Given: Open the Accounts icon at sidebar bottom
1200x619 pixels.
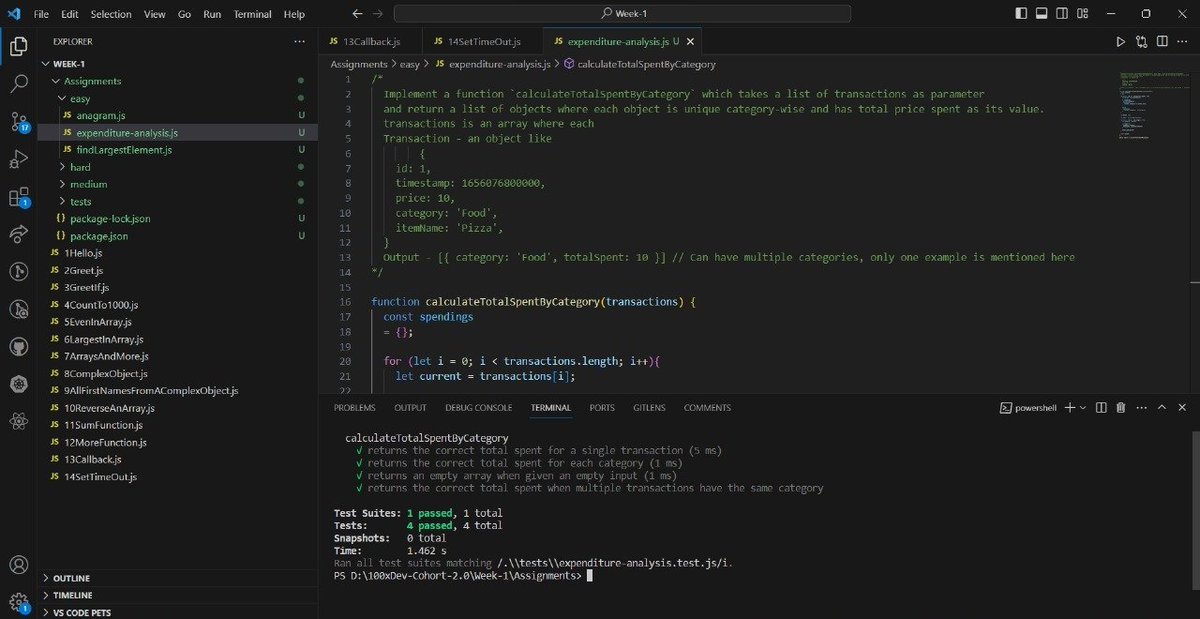Looking at the screenshot, I should [18, 566].
